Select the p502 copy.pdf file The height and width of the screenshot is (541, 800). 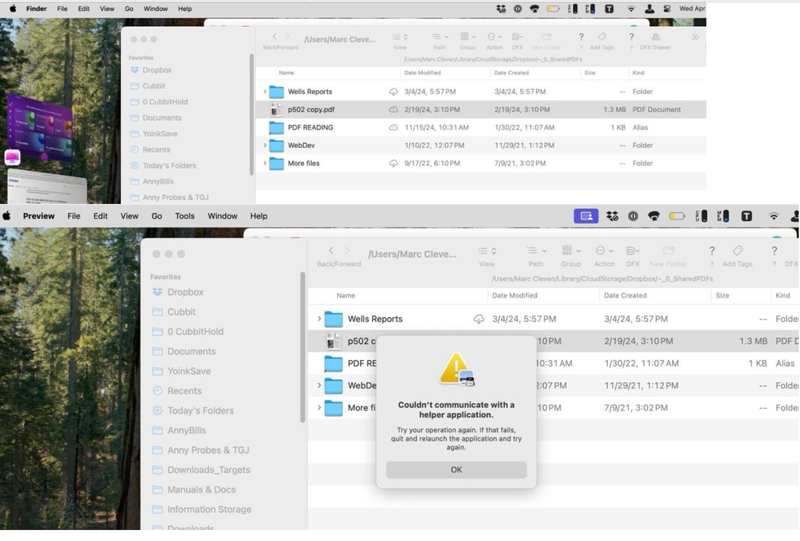pyautogui.click(x=310, y=109)
